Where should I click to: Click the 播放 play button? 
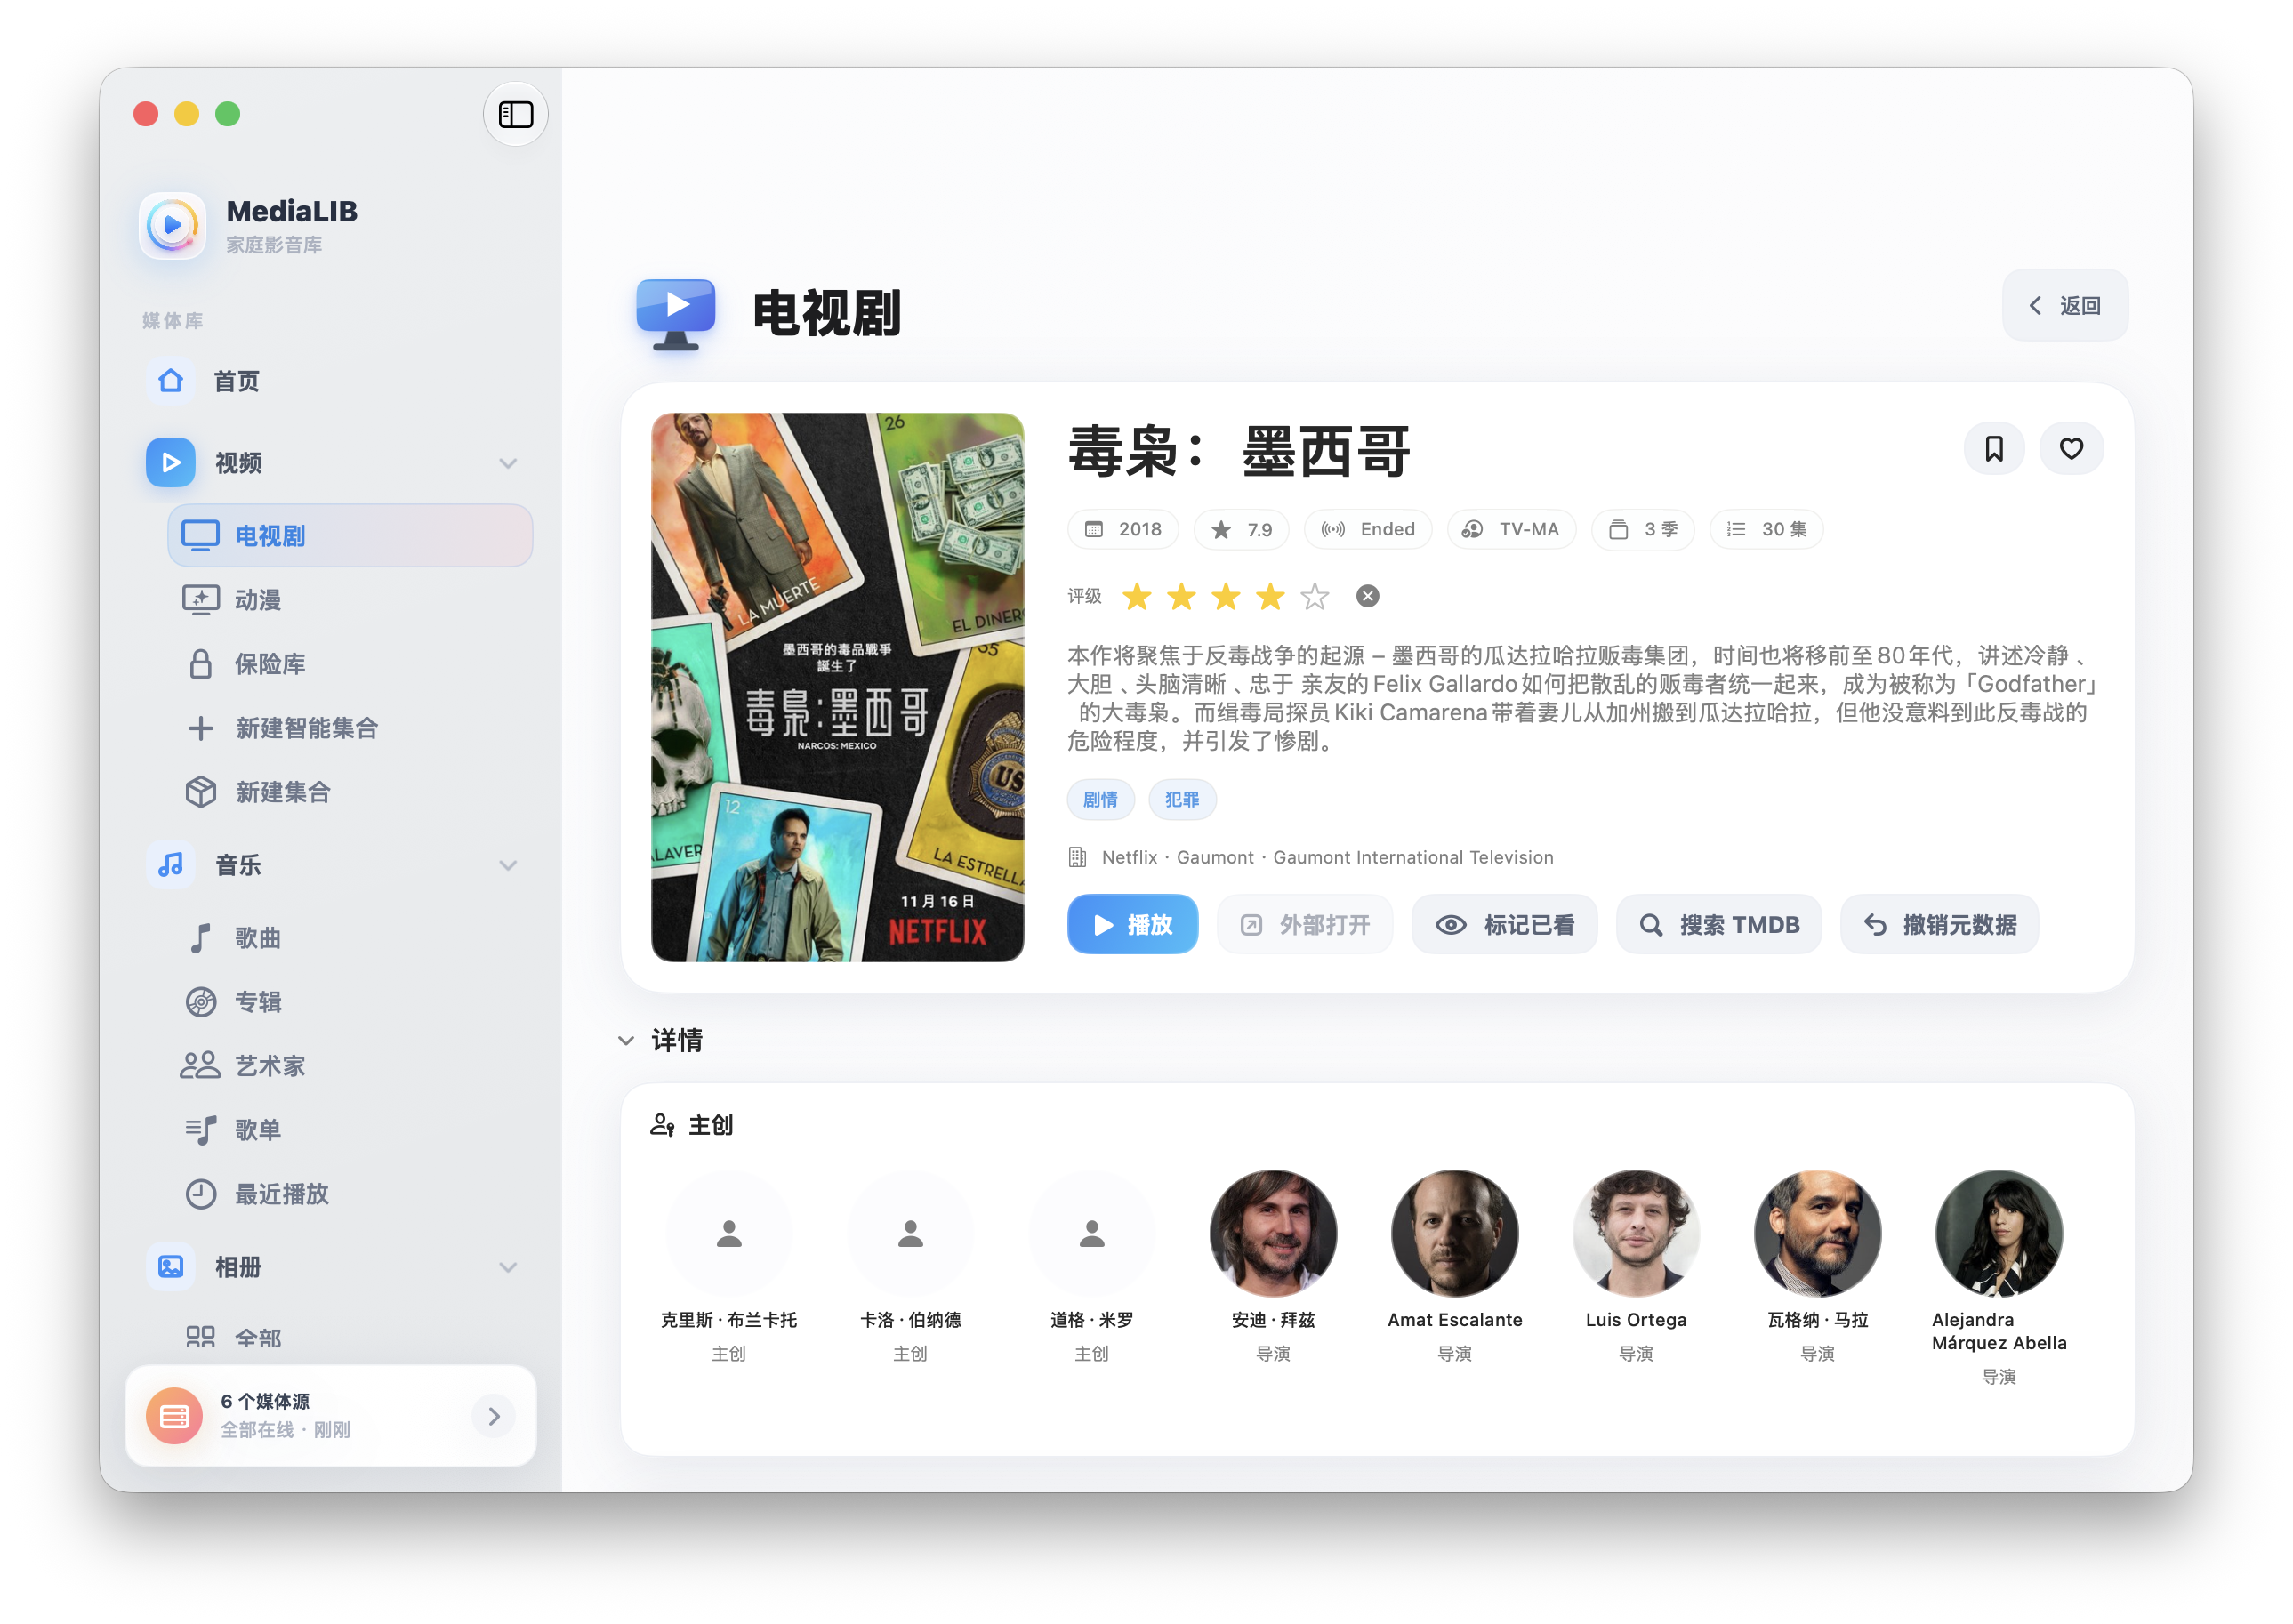(1133, 925)
